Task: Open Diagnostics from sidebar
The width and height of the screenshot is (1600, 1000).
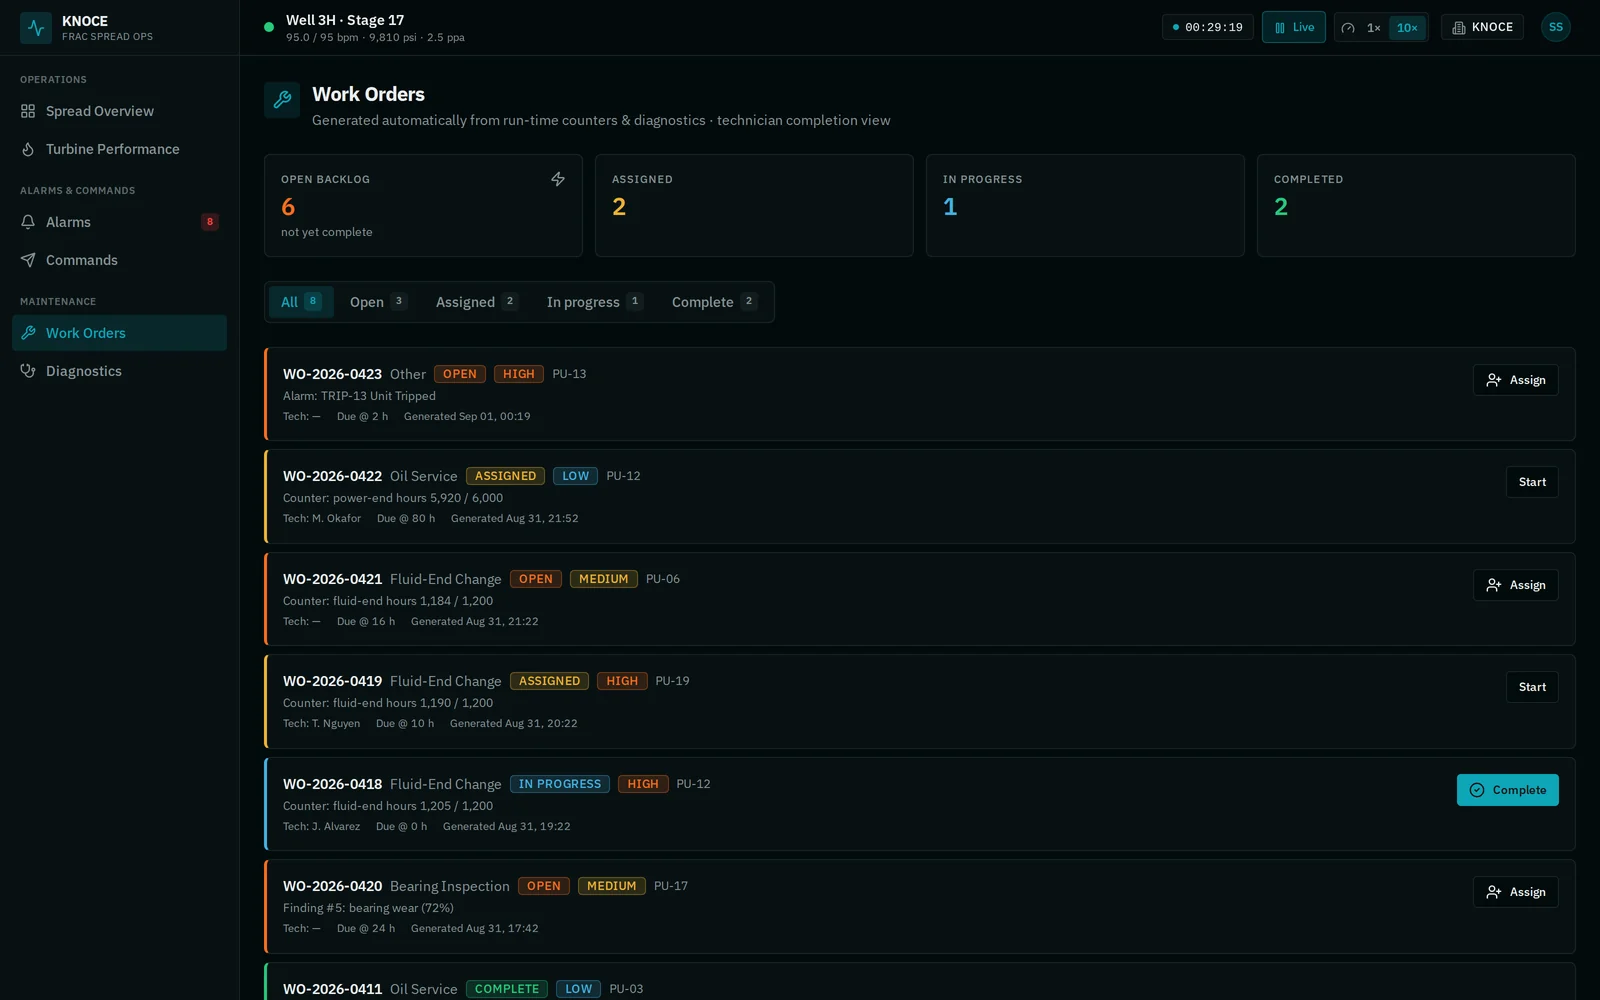Action: 119,371
